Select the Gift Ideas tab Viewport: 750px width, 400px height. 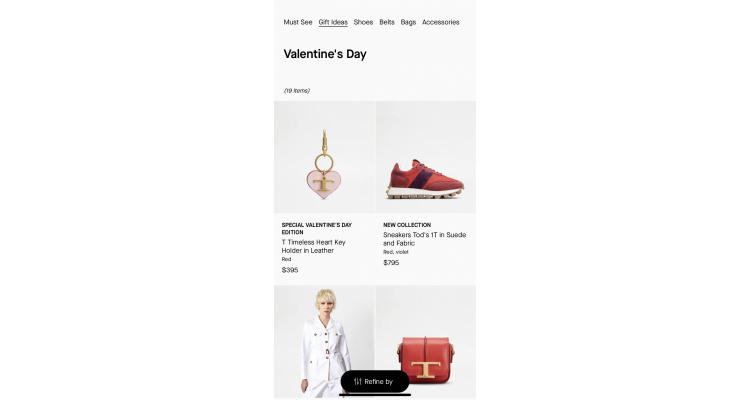point(333,22)
